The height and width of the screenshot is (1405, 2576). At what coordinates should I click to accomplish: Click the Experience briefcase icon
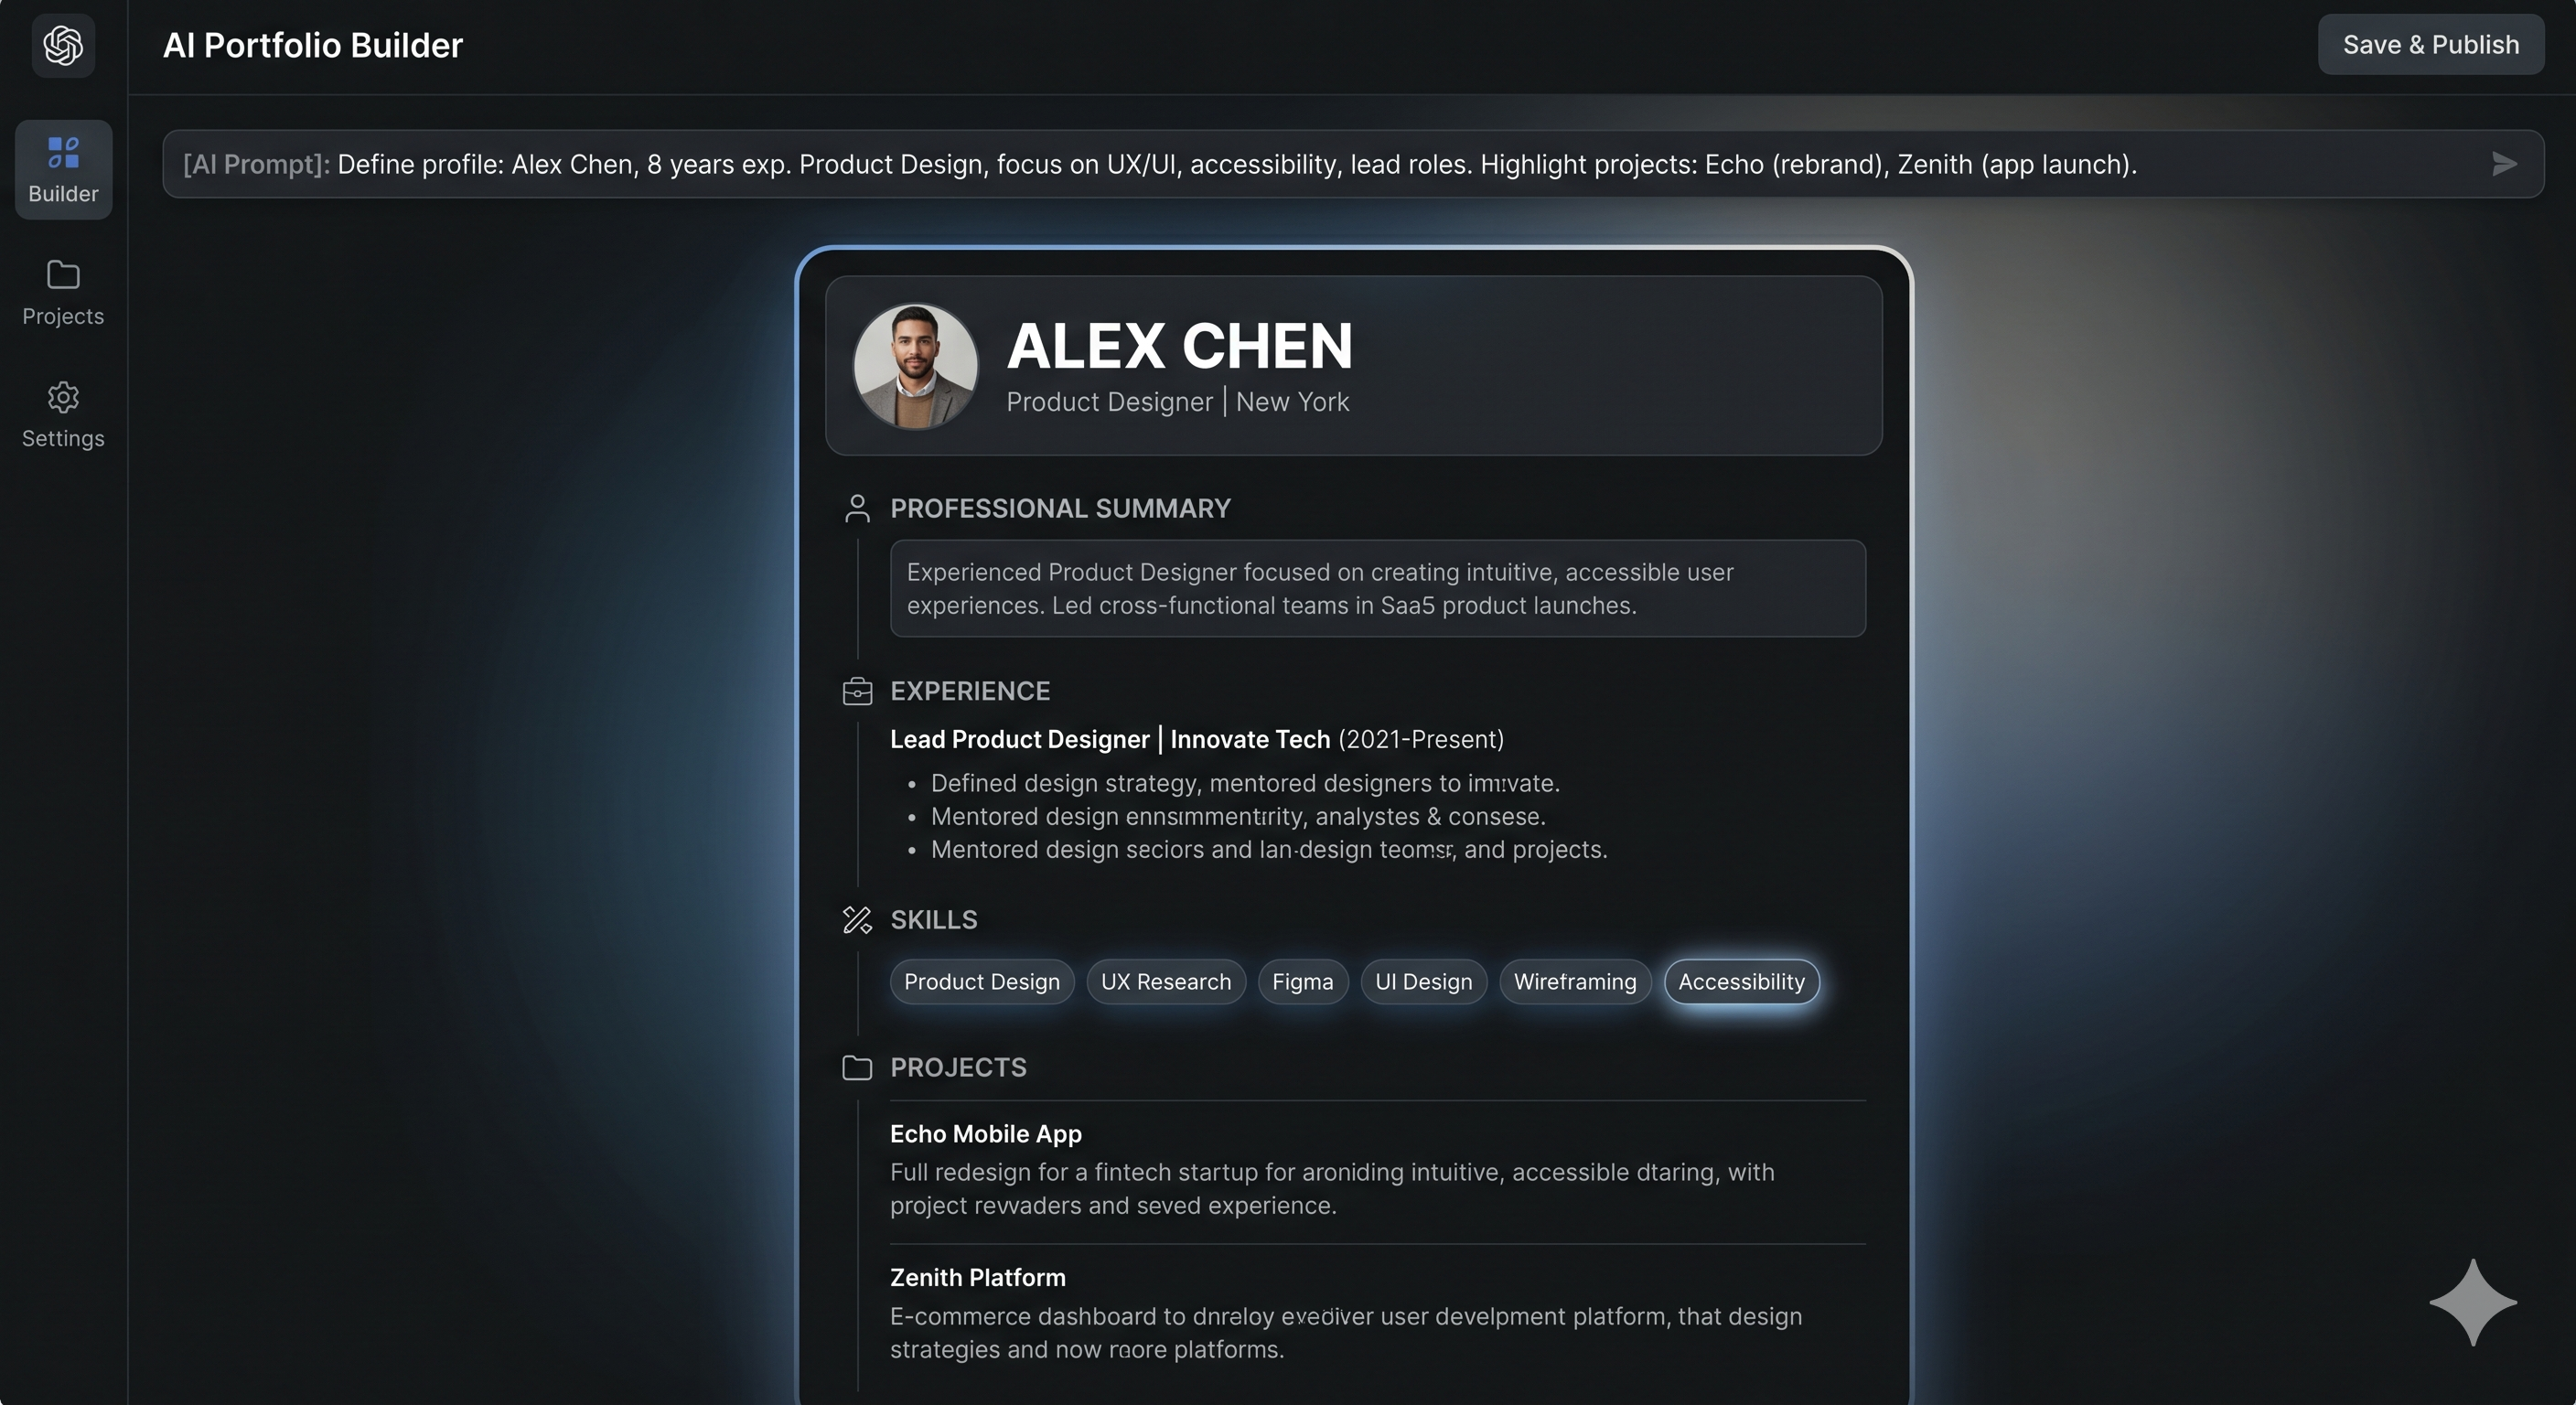(x=857, y=691)
